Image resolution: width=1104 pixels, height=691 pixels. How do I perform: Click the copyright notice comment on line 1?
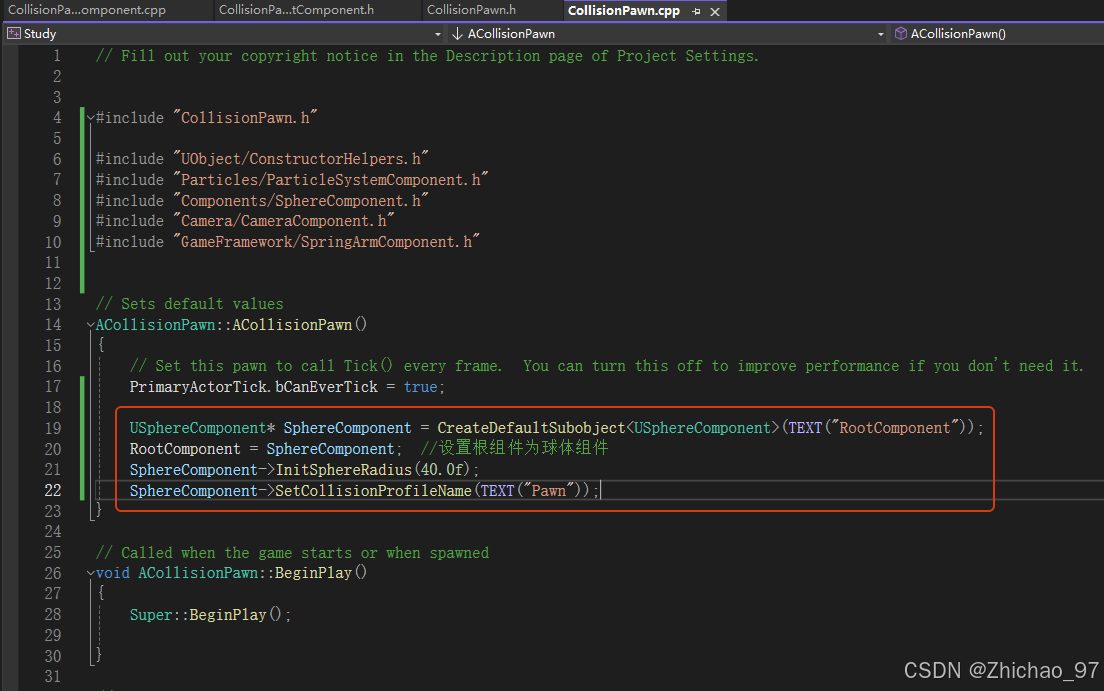click(427, 56)
